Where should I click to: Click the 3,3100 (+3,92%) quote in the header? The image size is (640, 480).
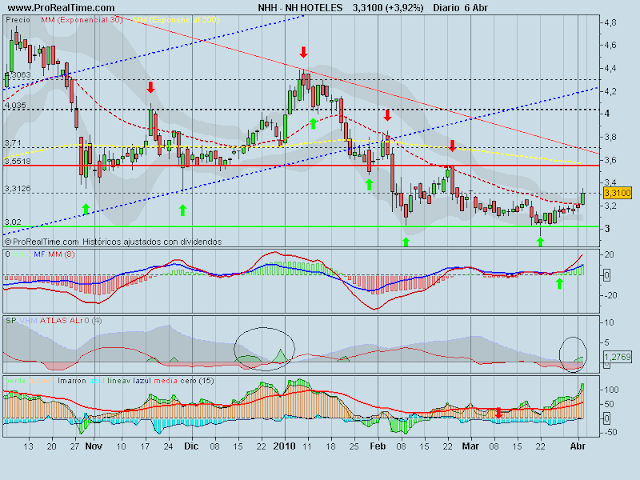pos(388,8)
